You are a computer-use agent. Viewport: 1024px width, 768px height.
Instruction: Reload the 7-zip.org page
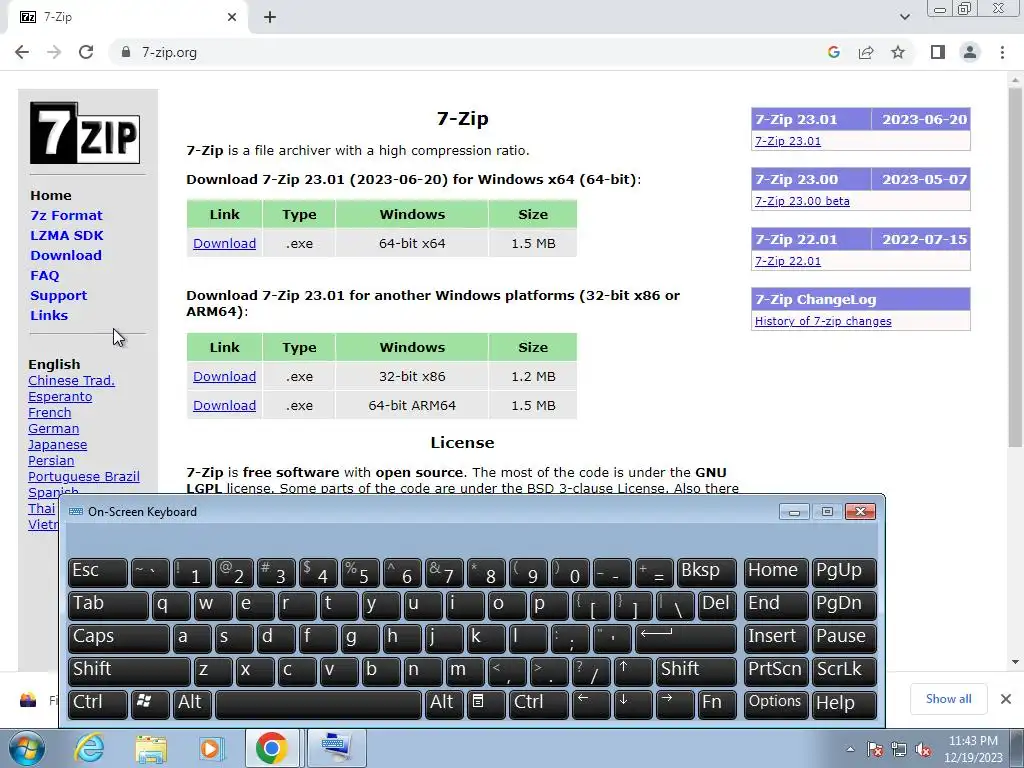tap(86, 52)
